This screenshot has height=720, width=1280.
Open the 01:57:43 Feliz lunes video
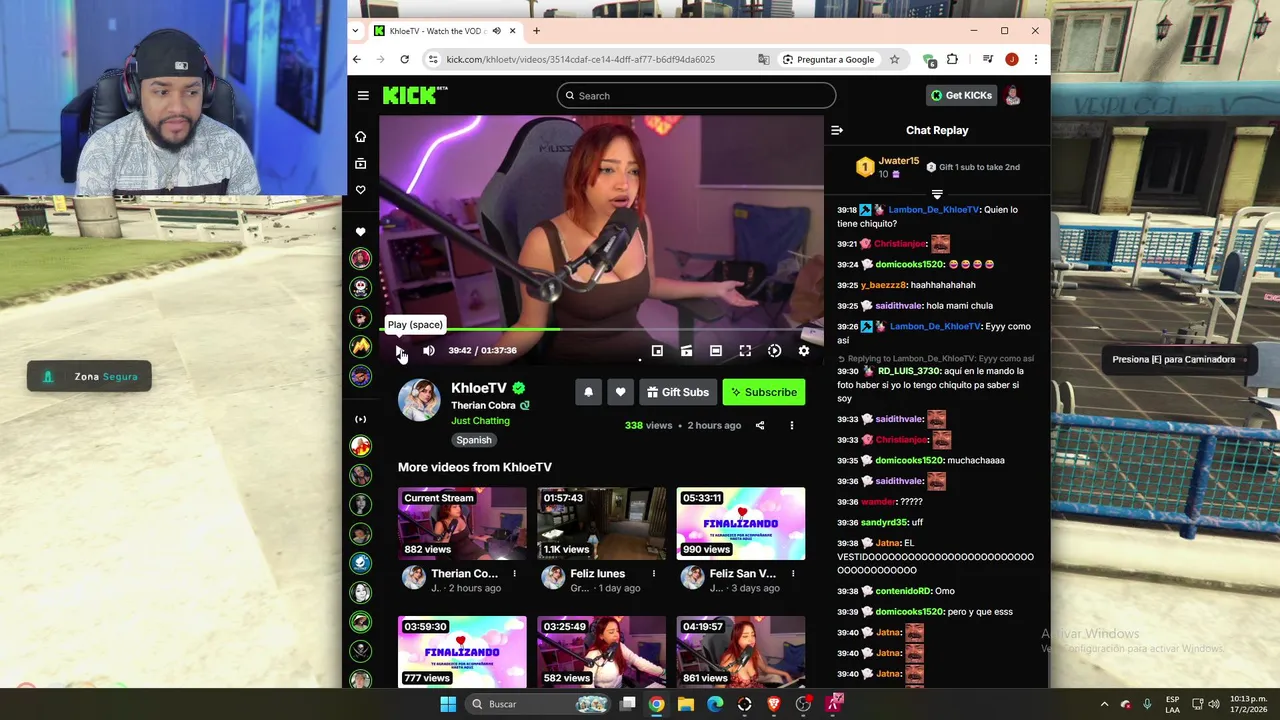tap(601, 523)
